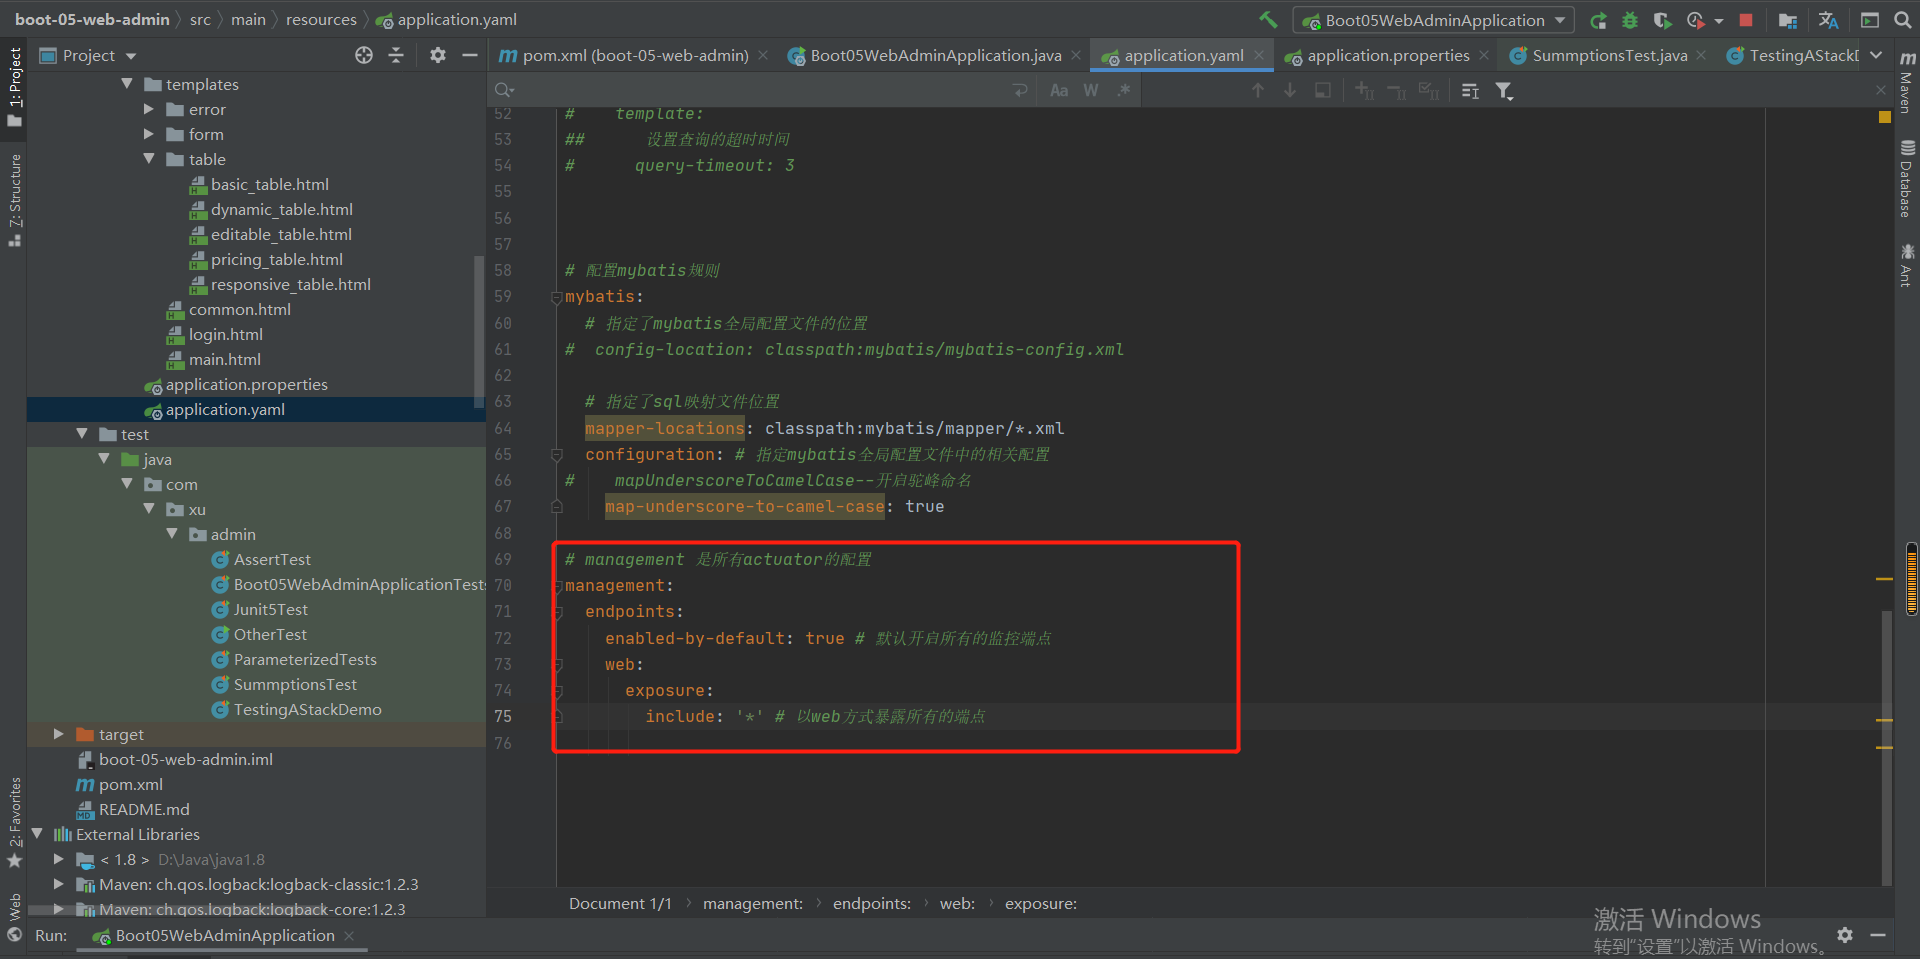Rerun the application with the green arrow
Screen dimensions: 1920x959
[1598, 20]
